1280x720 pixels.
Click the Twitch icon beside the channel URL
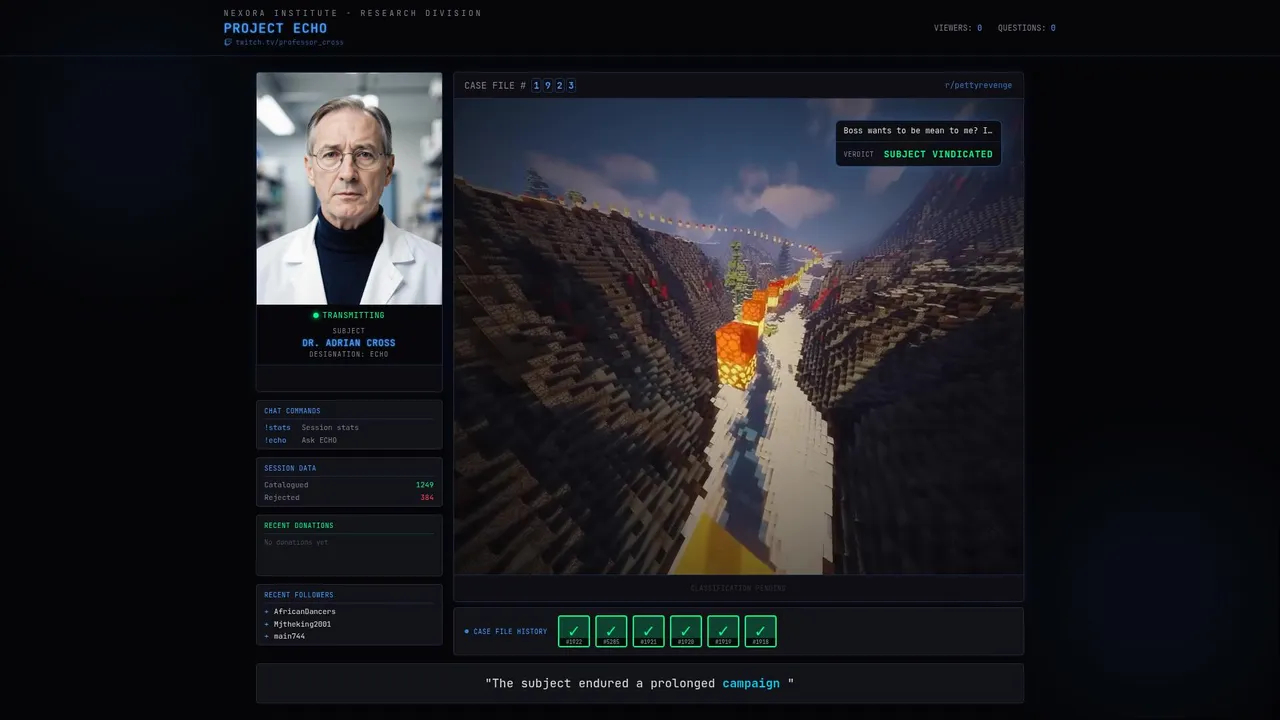(228, 42)
